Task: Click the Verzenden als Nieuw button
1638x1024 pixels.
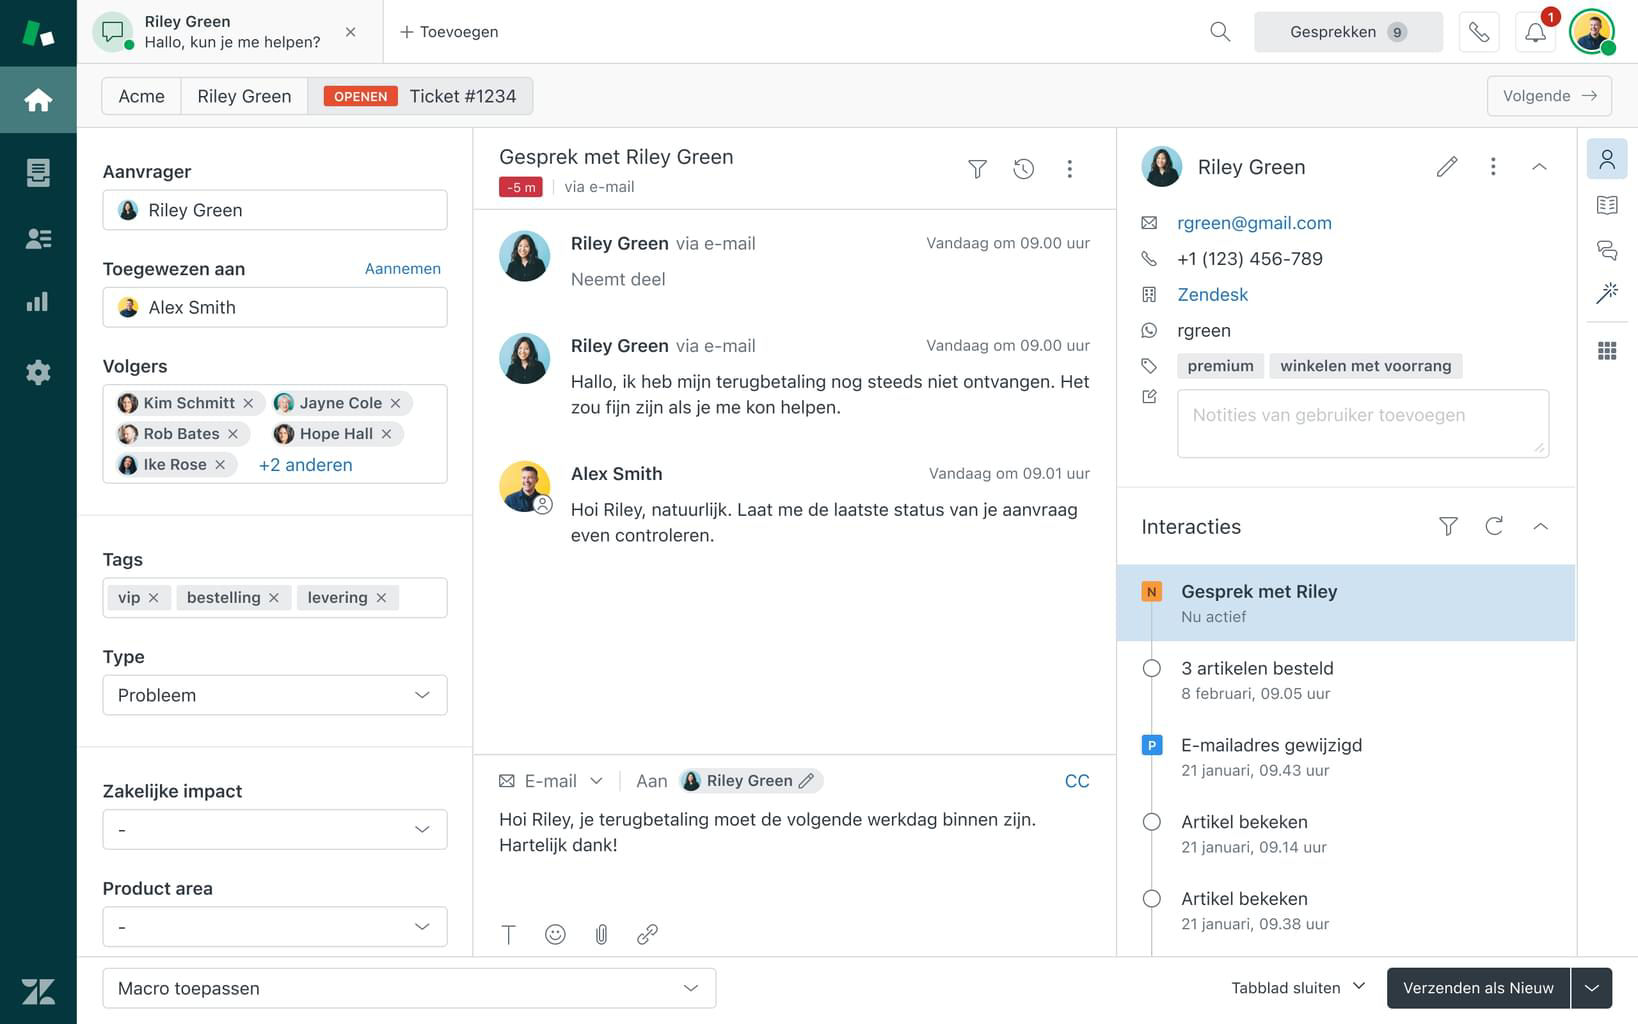Action: pos(1477,988)
